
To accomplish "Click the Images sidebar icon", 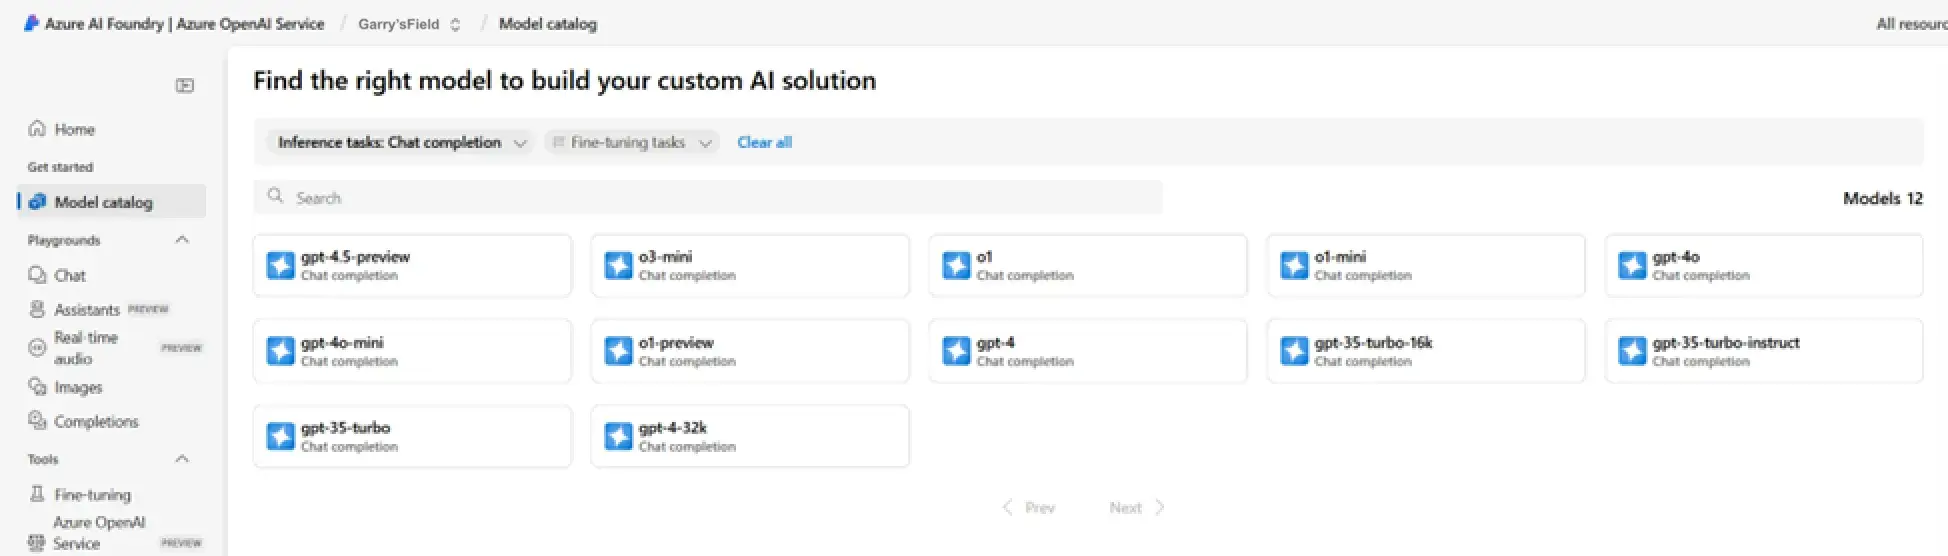I will tap(37, 387).
